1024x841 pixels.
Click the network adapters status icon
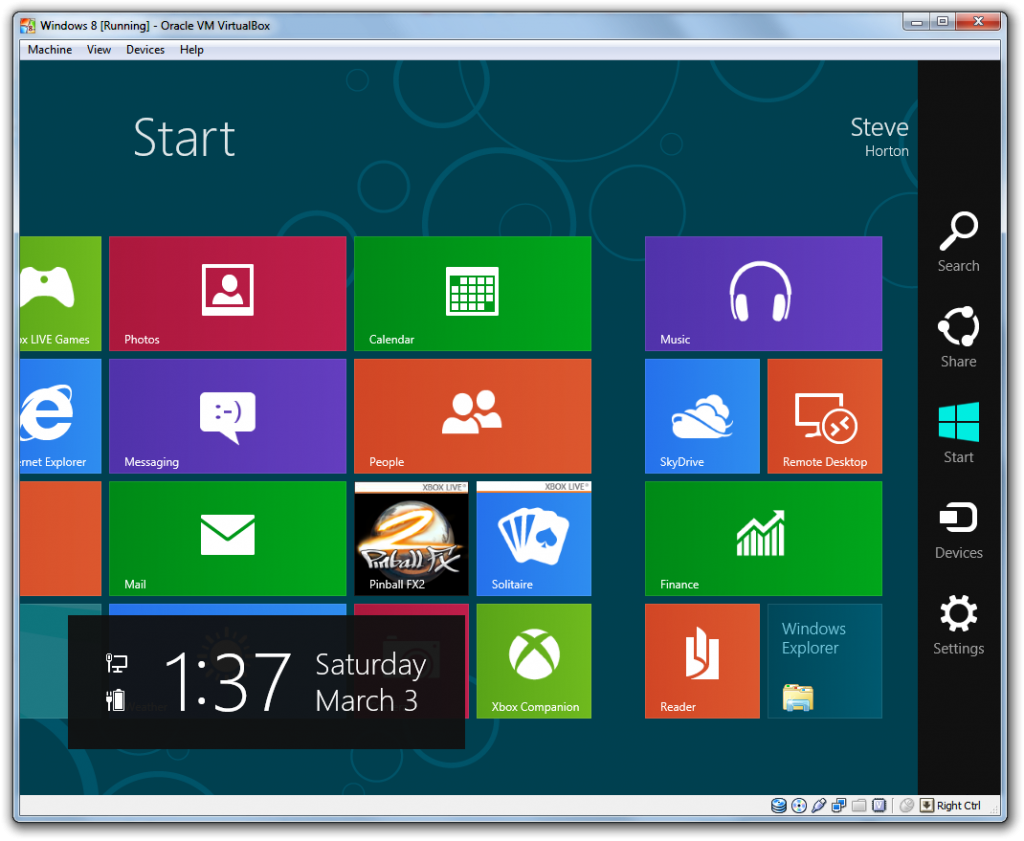click(x=839, y=805)
